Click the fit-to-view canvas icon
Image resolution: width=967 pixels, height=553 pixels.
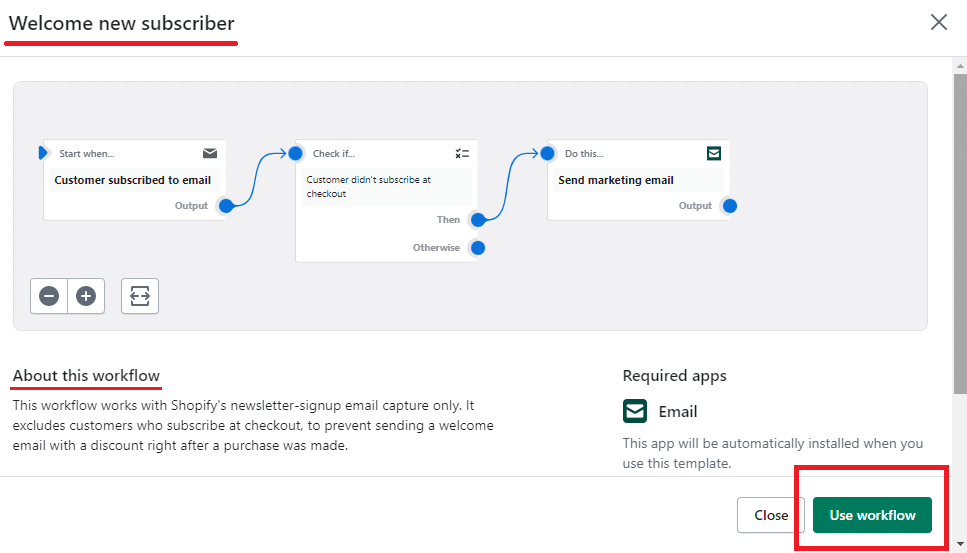pyautogui.click(x=140, y=296)
